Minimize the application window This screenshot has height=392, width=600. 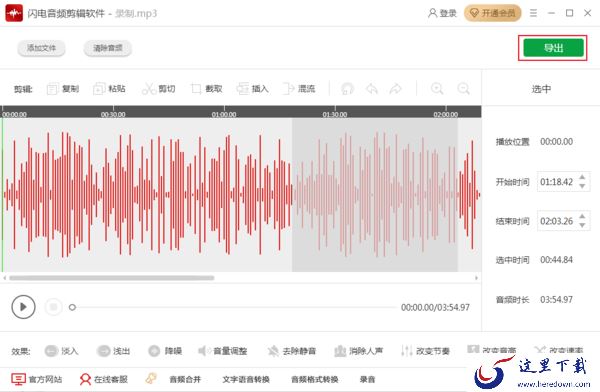(x=551, y=13)
